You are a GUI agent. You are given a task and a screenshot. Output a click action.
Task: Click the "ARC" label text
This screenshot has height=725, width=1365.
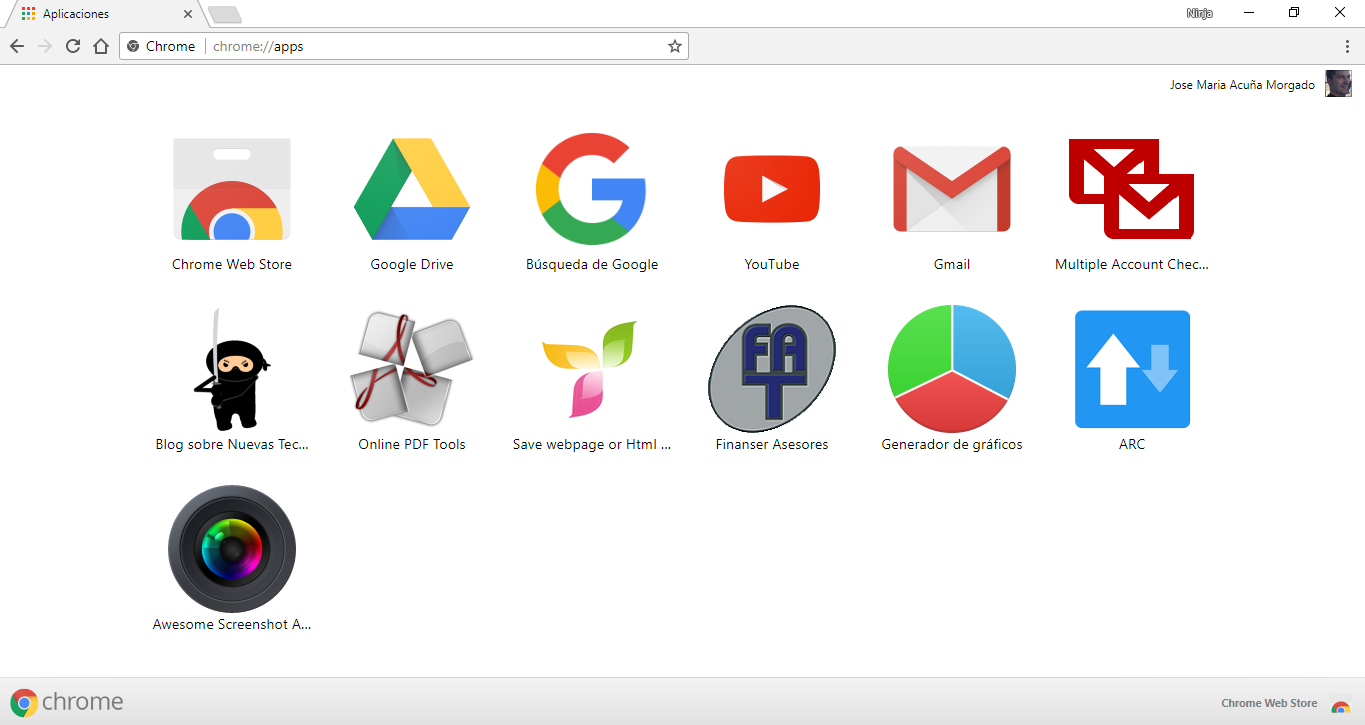(1132, 444)
